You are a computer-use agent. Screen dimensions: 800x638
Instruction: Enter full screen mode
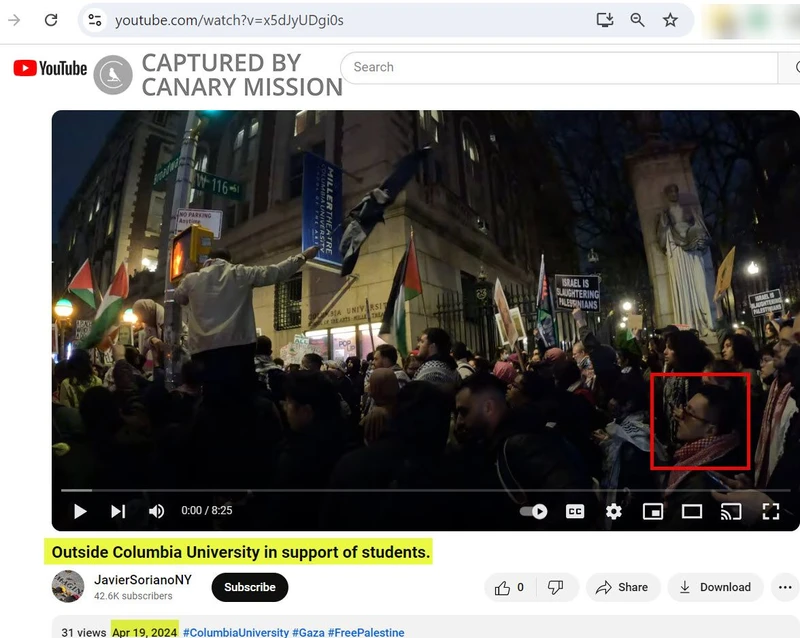click(770, 511)
